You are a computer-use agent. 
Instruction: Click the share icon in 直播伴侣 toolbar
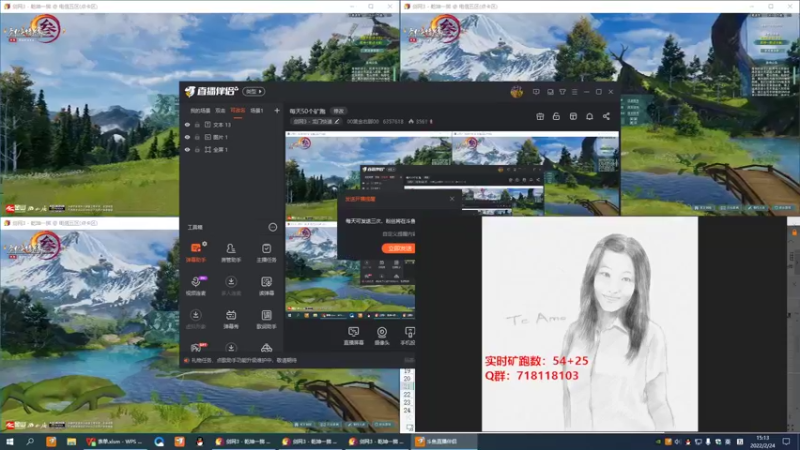click(606, 116)
